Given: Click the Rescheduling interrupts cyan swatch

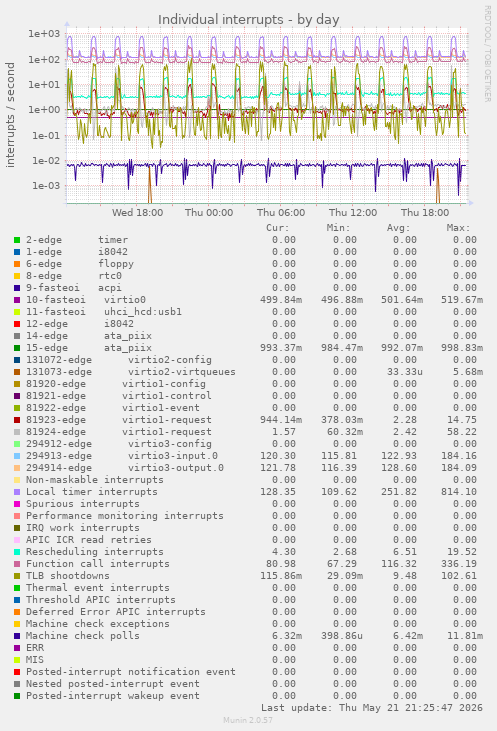Looking at the screenshot, I should pos(17,552).
